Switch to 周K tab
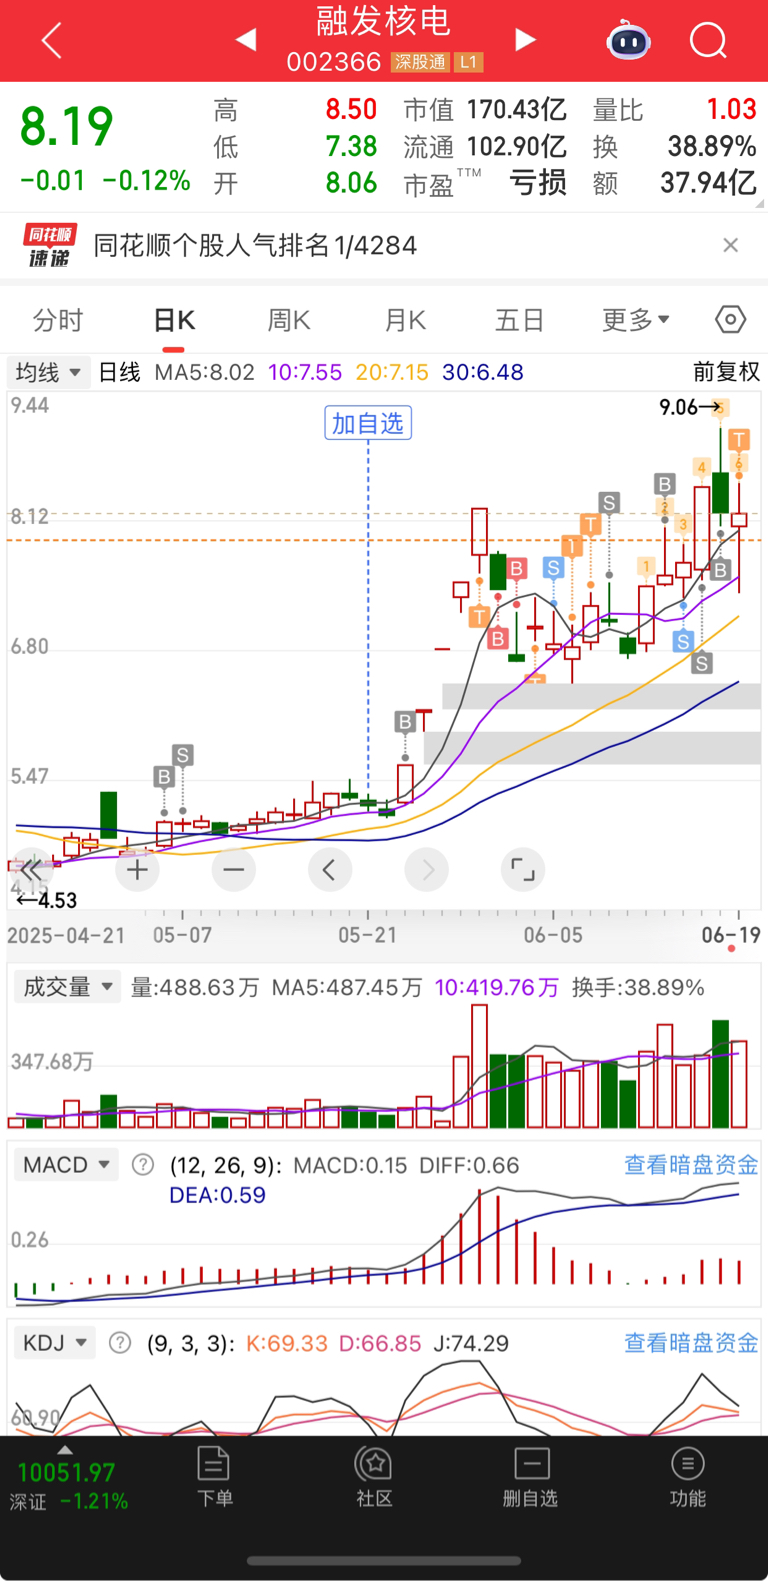 tap(289, 320)
